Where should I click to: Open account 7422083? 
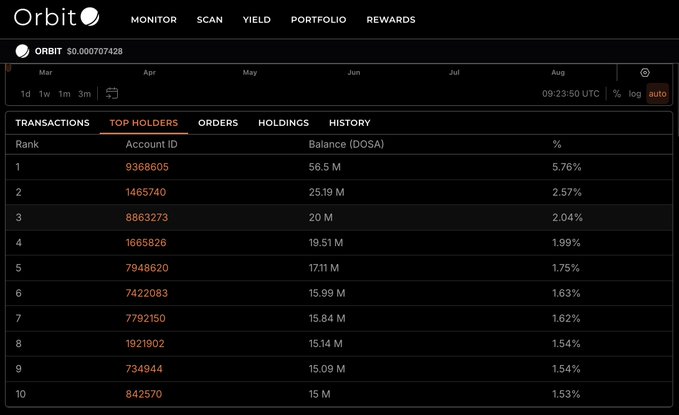(x=147, y=293)
